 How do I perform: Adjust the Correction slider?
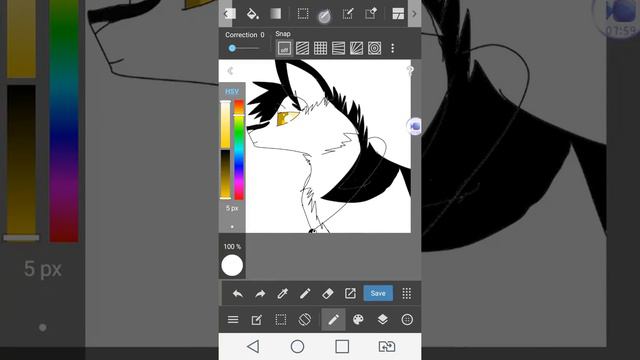[x=244, y=48]
